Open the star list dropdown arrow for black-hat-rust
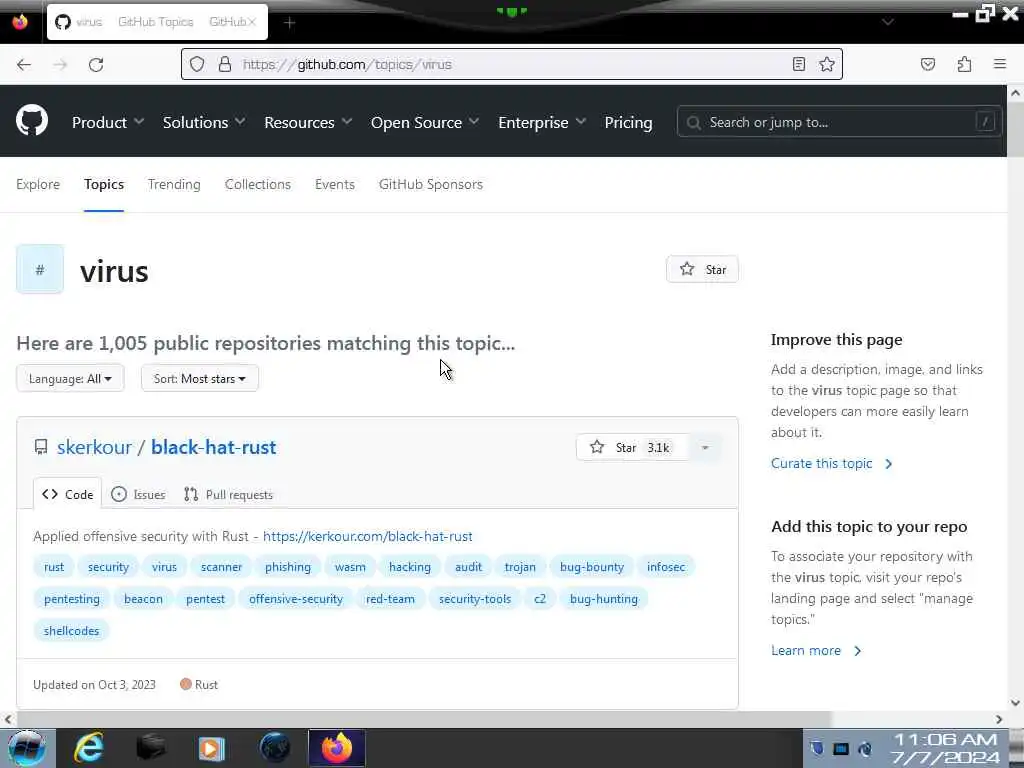Screen dimensions: 1024x768 pyautogui.click(x=705, y=447)
